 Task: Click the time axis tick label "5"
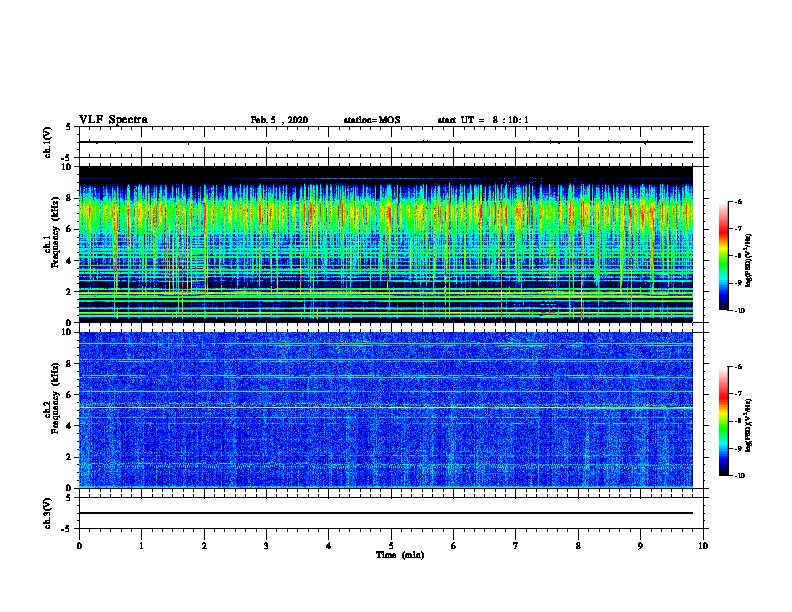[391, 546]
